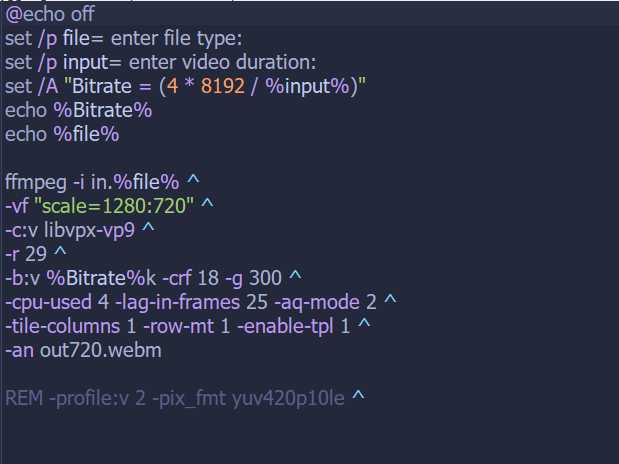619x464 pixels.
Task: Click 'input=' in the second set /p line
Action: coord(92,62)
